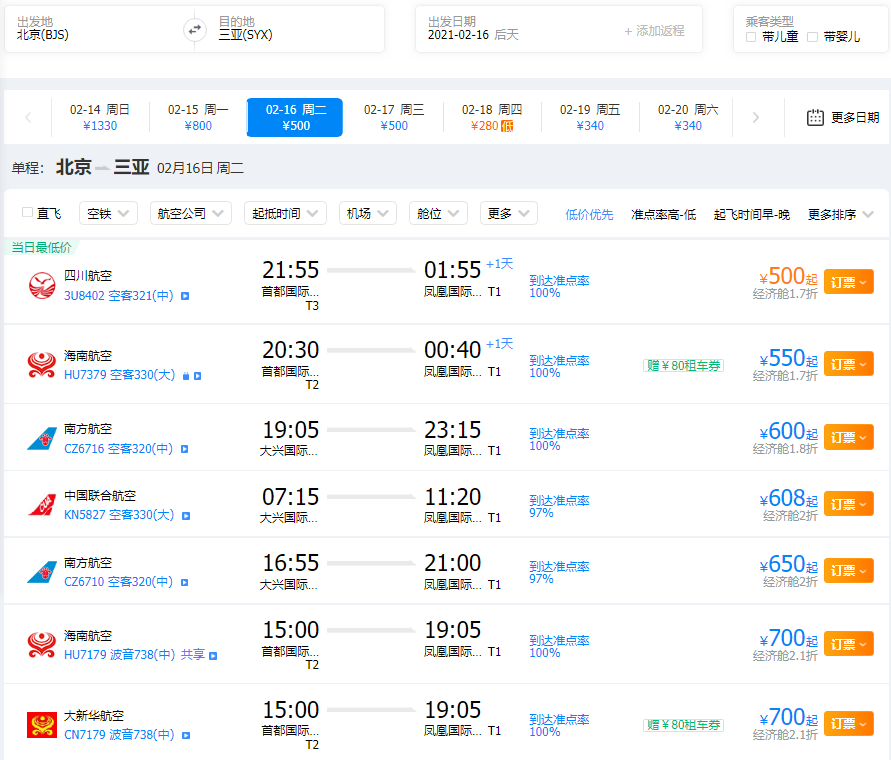Switch to the 02-14 周日 date tab
Screen dimensions: 891x760
[x=99, y=117]
